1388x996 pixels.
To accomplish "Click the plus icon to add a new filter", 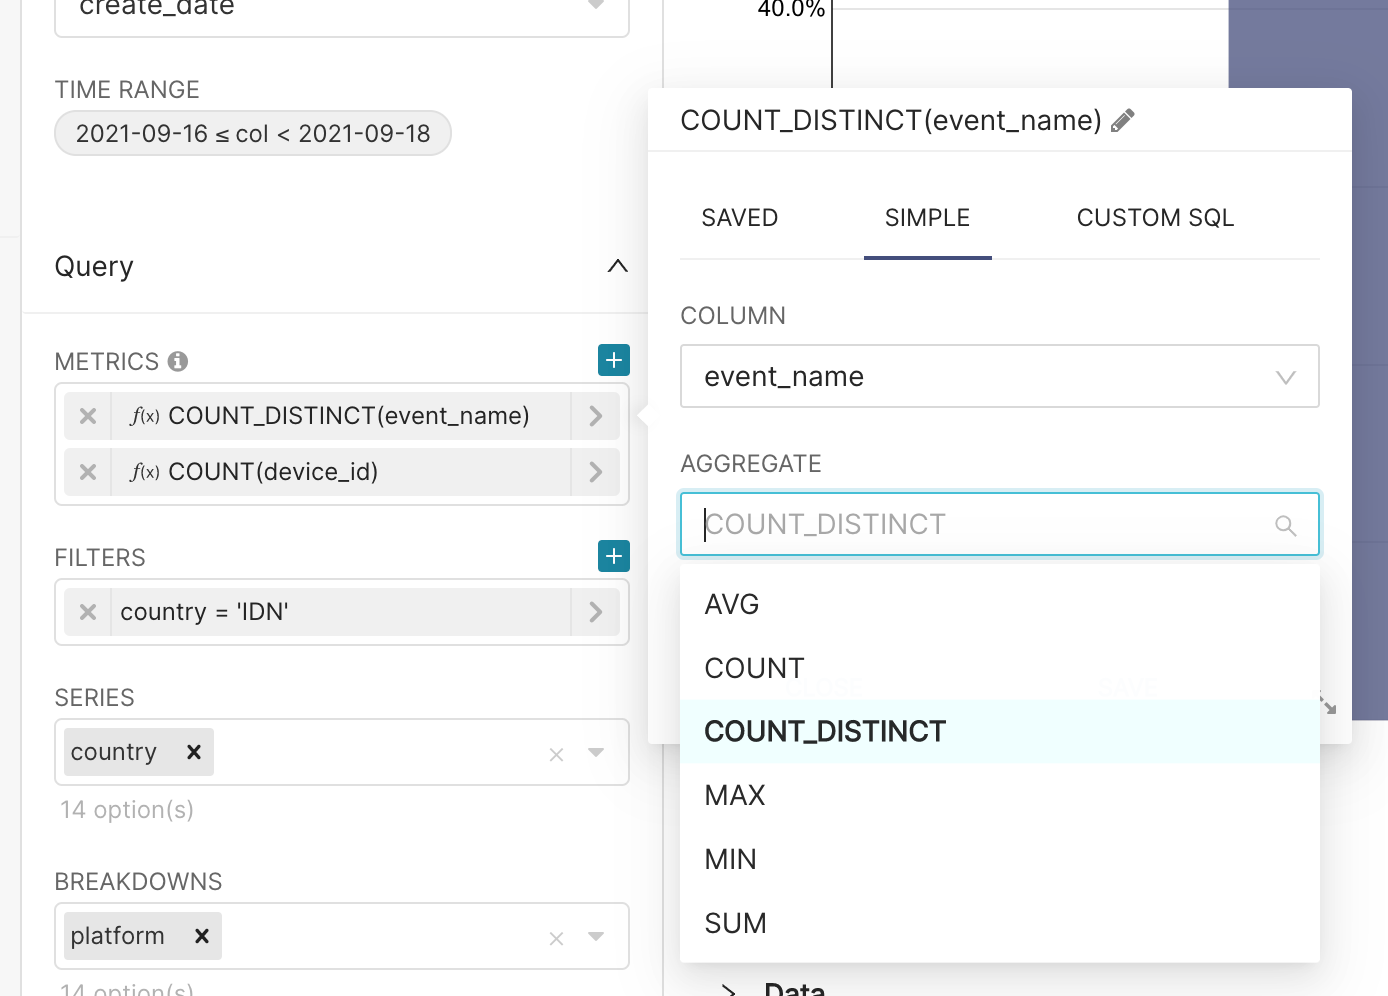I will coord(613,556).
